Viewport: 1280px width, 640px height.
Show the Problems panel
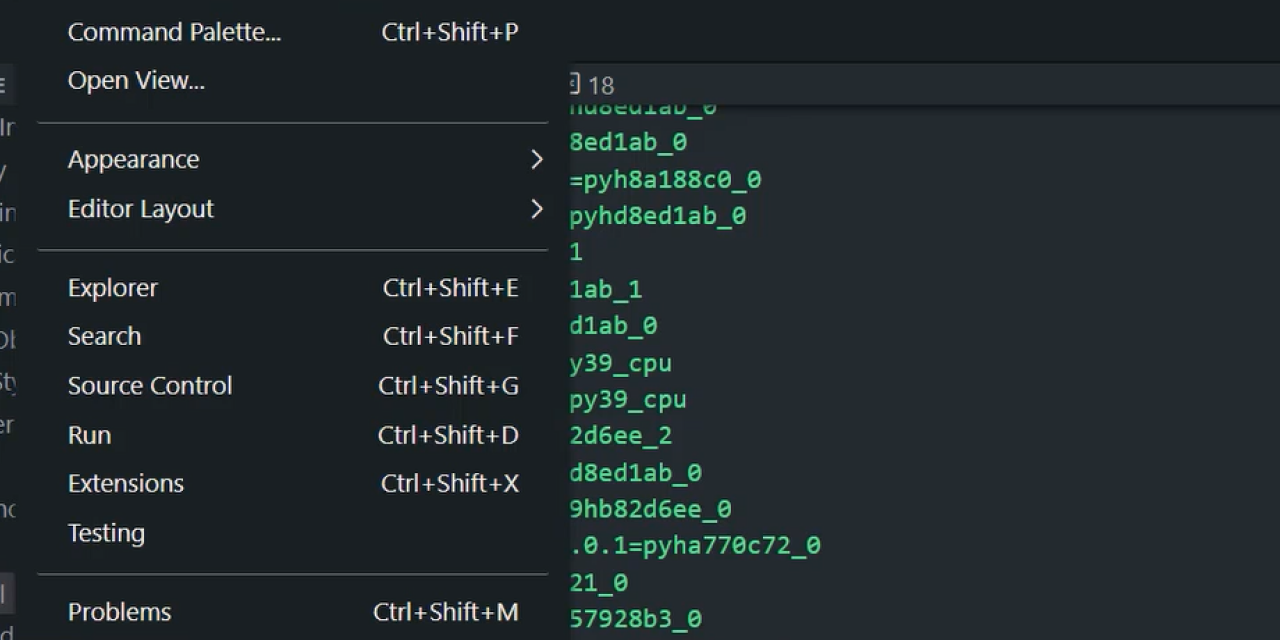119,612
